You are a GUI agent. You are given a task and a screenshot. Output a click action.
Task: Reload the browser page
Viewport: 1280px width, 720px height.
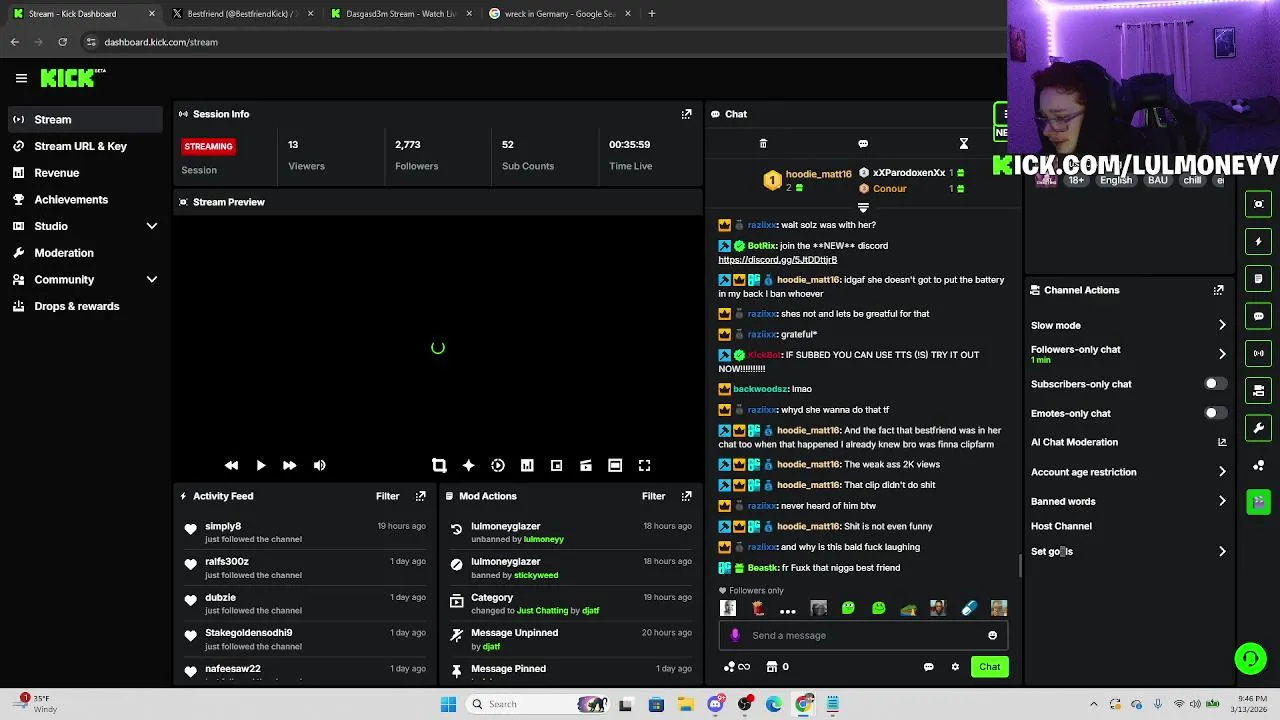(x=62, y=42)
